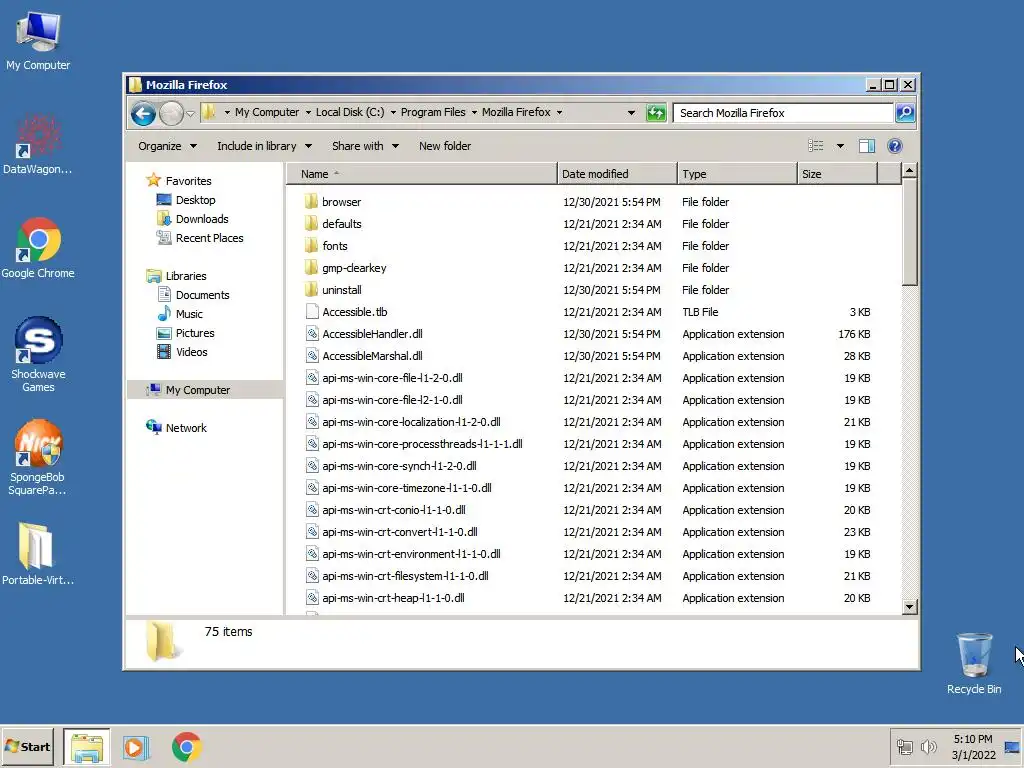Click the volume speaker tray icon
The image size is (1024, 768).
click(929, 746)
